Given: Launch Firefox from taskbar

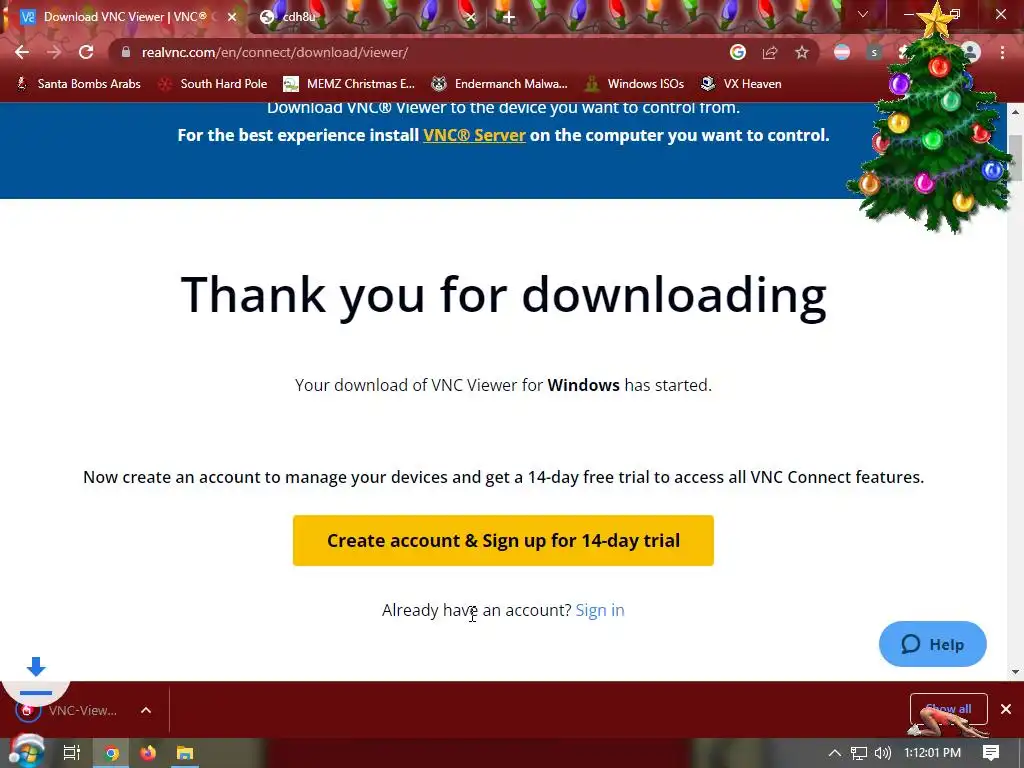Looking at the screenshot, I should pyautogui.click(x=148, y=753).
